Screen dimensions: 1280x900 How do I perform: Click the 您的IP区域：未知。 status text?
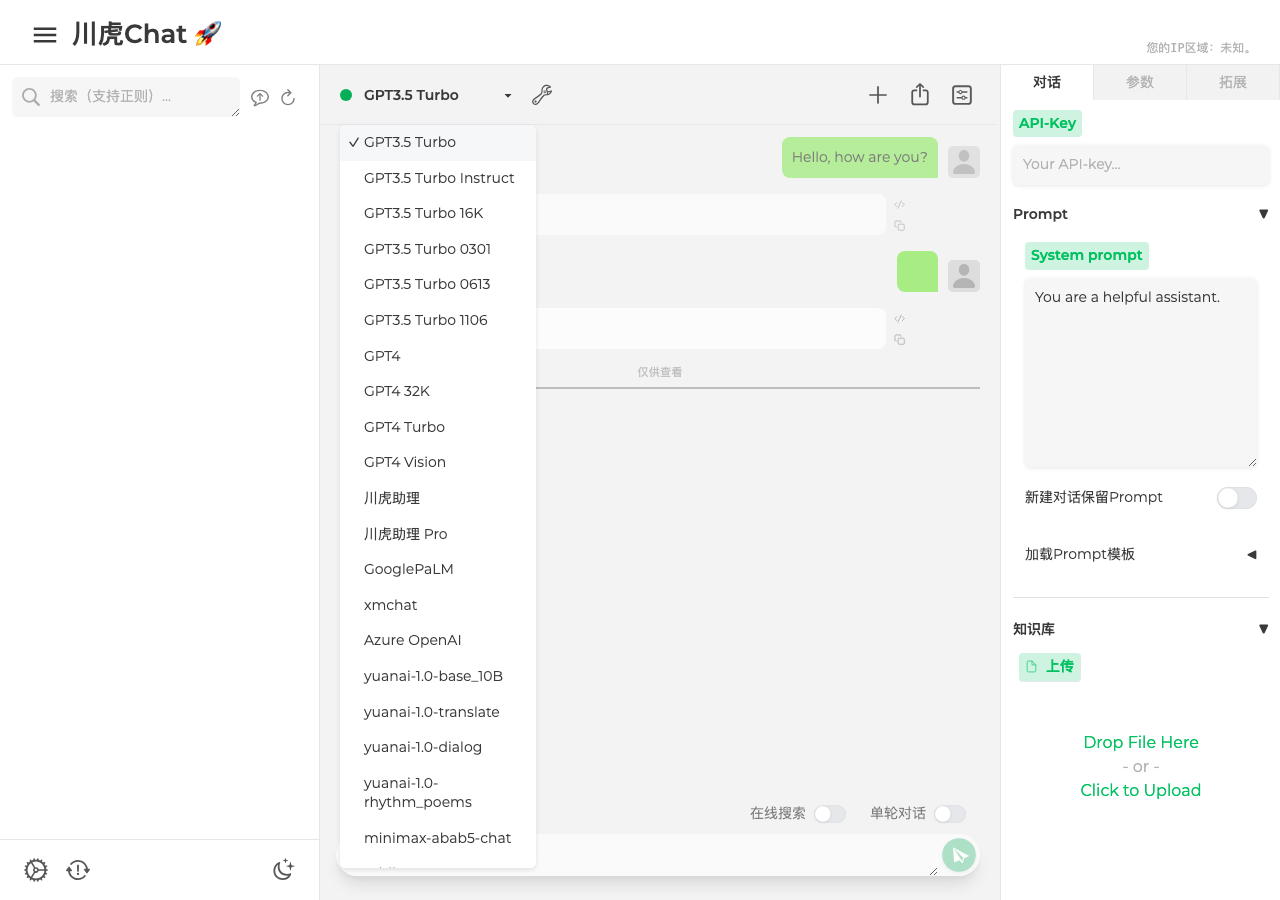(x=1200, y=48)
